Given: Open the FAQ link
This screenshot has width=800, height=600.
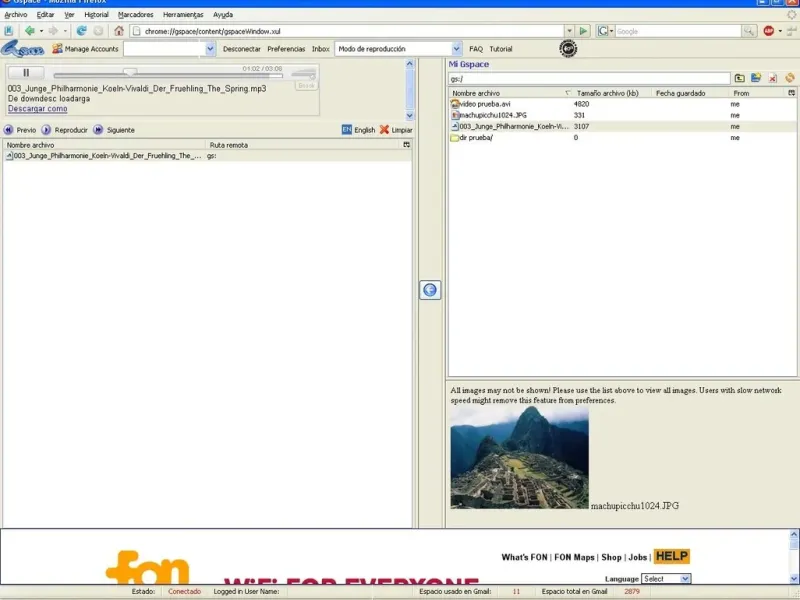Looking at the screenshot, I should pyautogui.click(x=476, y=49).
